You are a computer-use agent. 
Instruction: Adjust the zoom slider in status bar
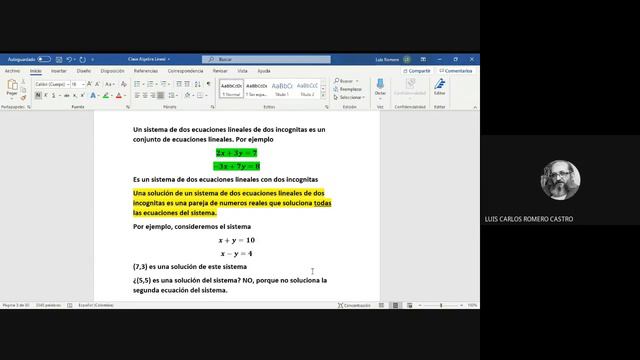[x=441, y=305]
